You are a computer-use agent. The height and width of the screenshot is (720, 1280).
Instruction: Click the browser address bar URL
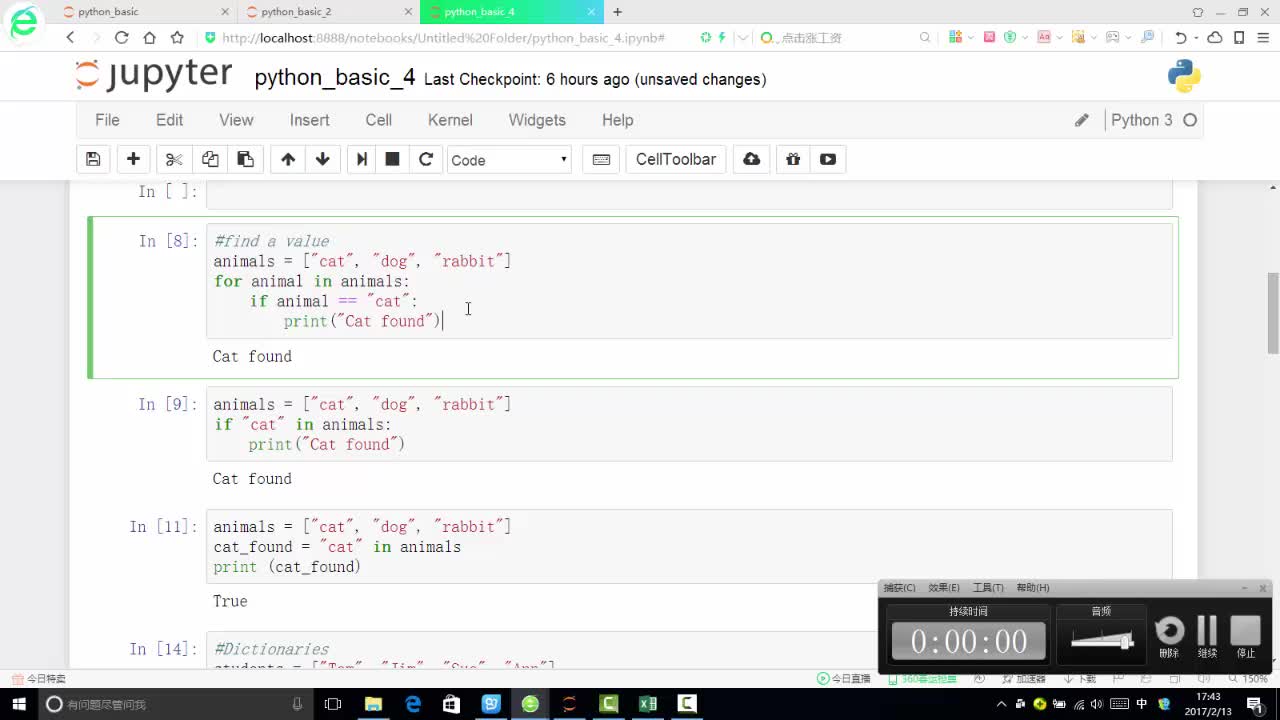[x=443, y=37]
